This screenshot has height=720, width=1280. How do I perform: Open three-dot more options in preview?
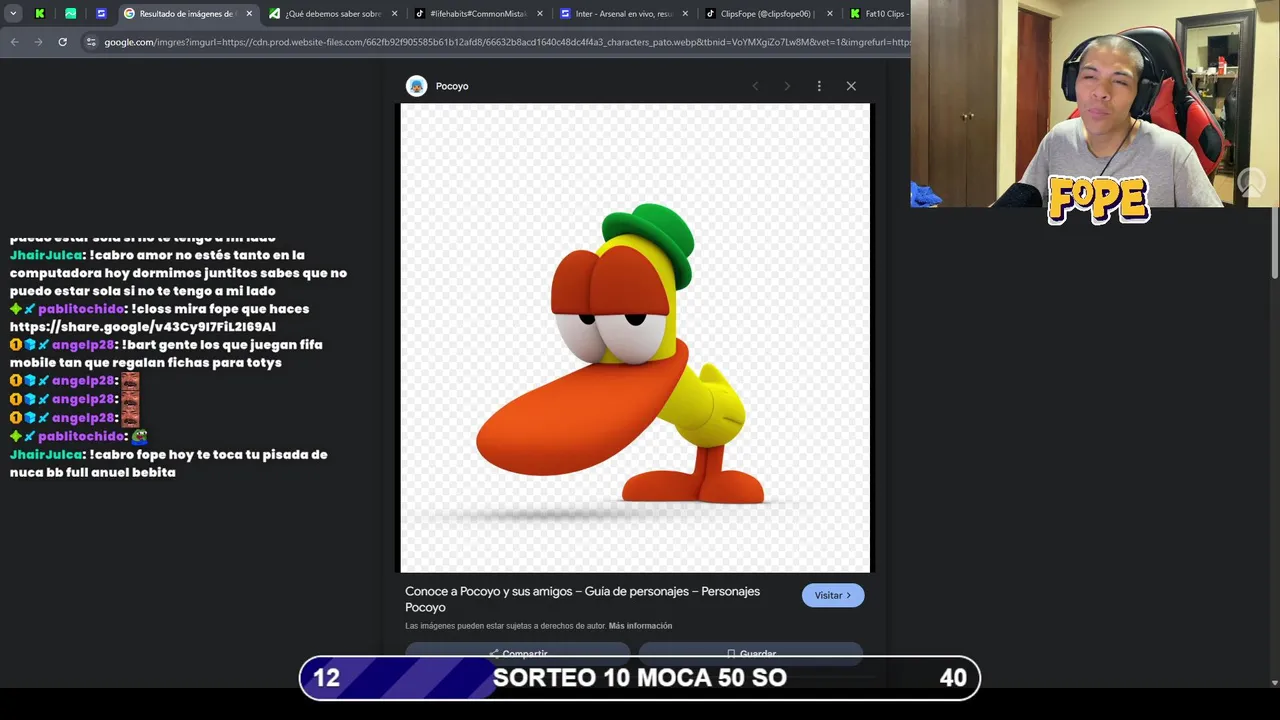pyautogui.click(x=819, y=86)
